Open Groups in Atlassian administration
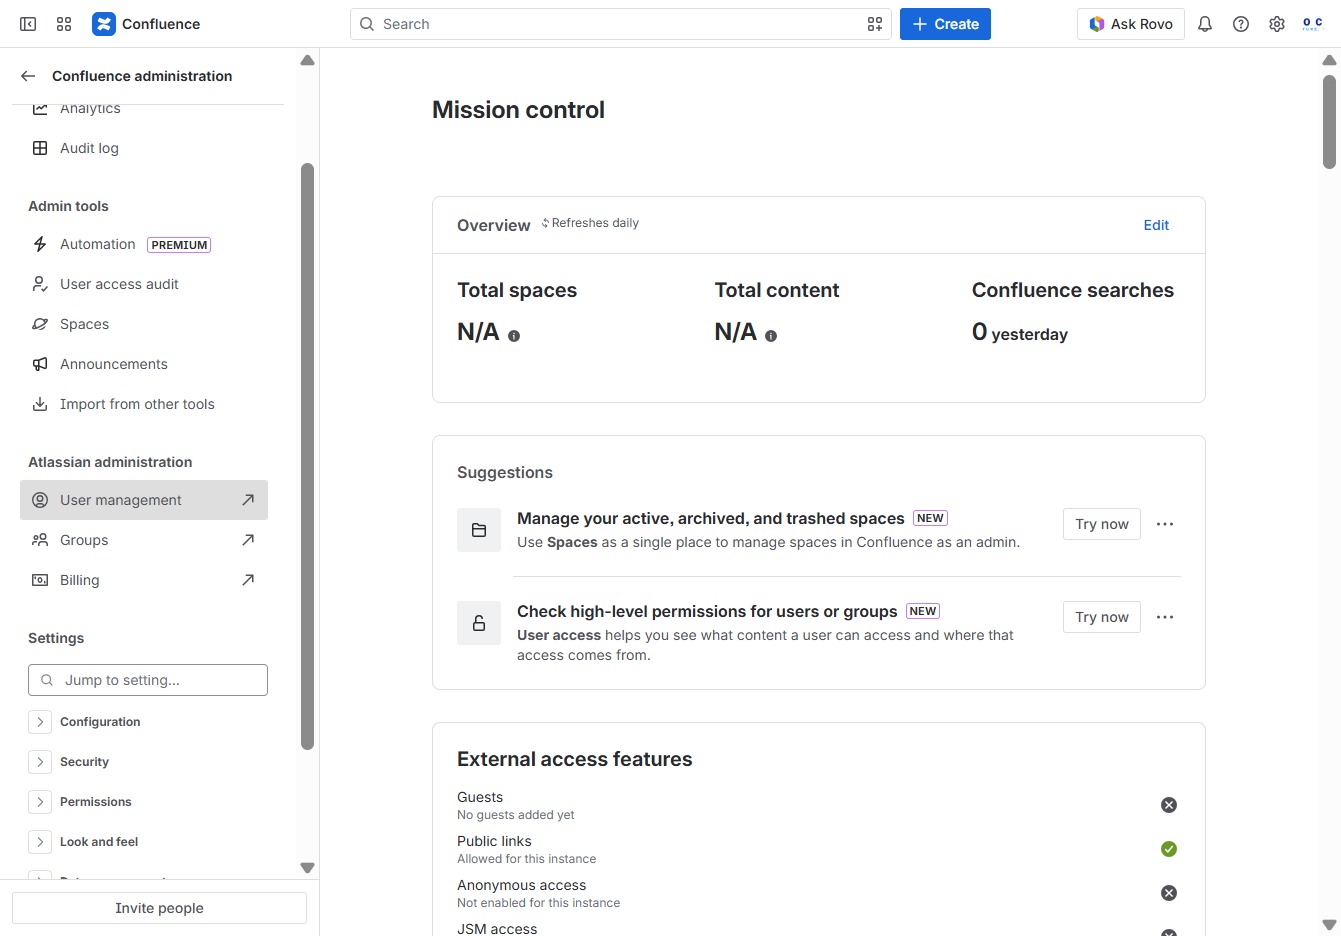Viewport: 1341px width, 936px height. coord(144,540)
